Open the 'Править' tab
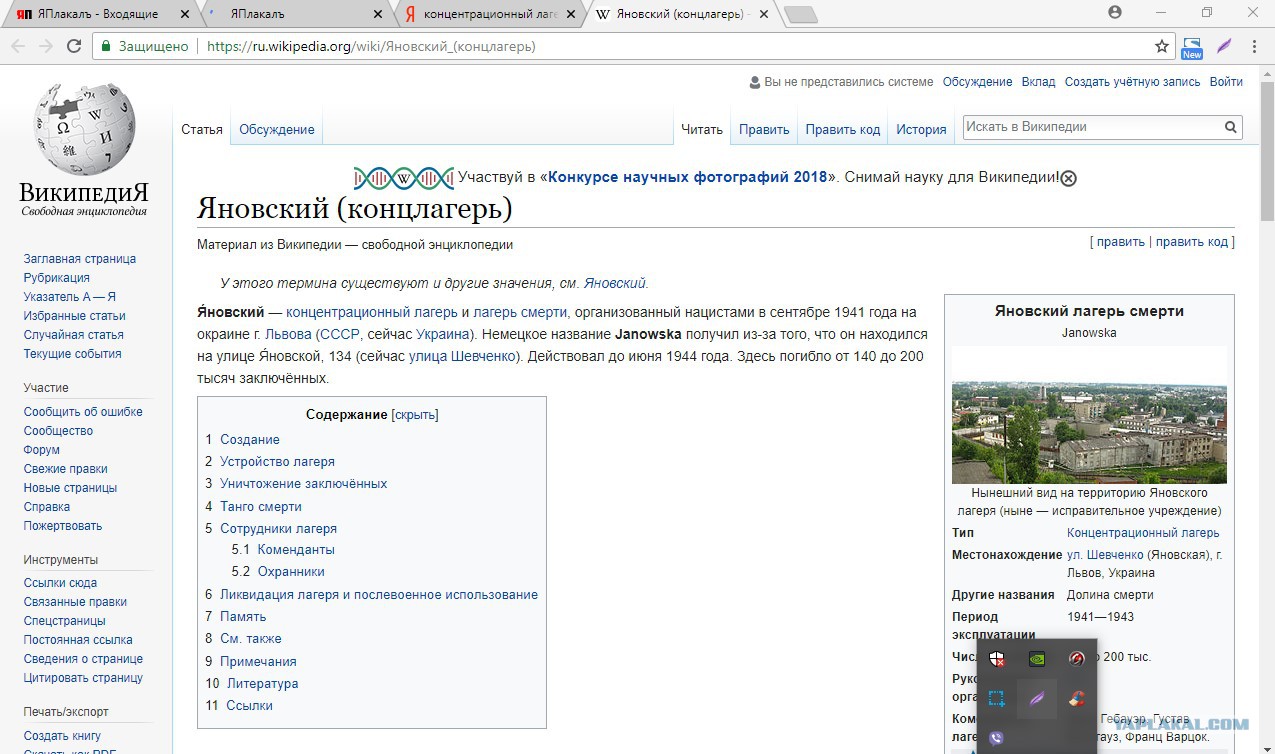Viewport: 1275px width, 754px height. 764,129
